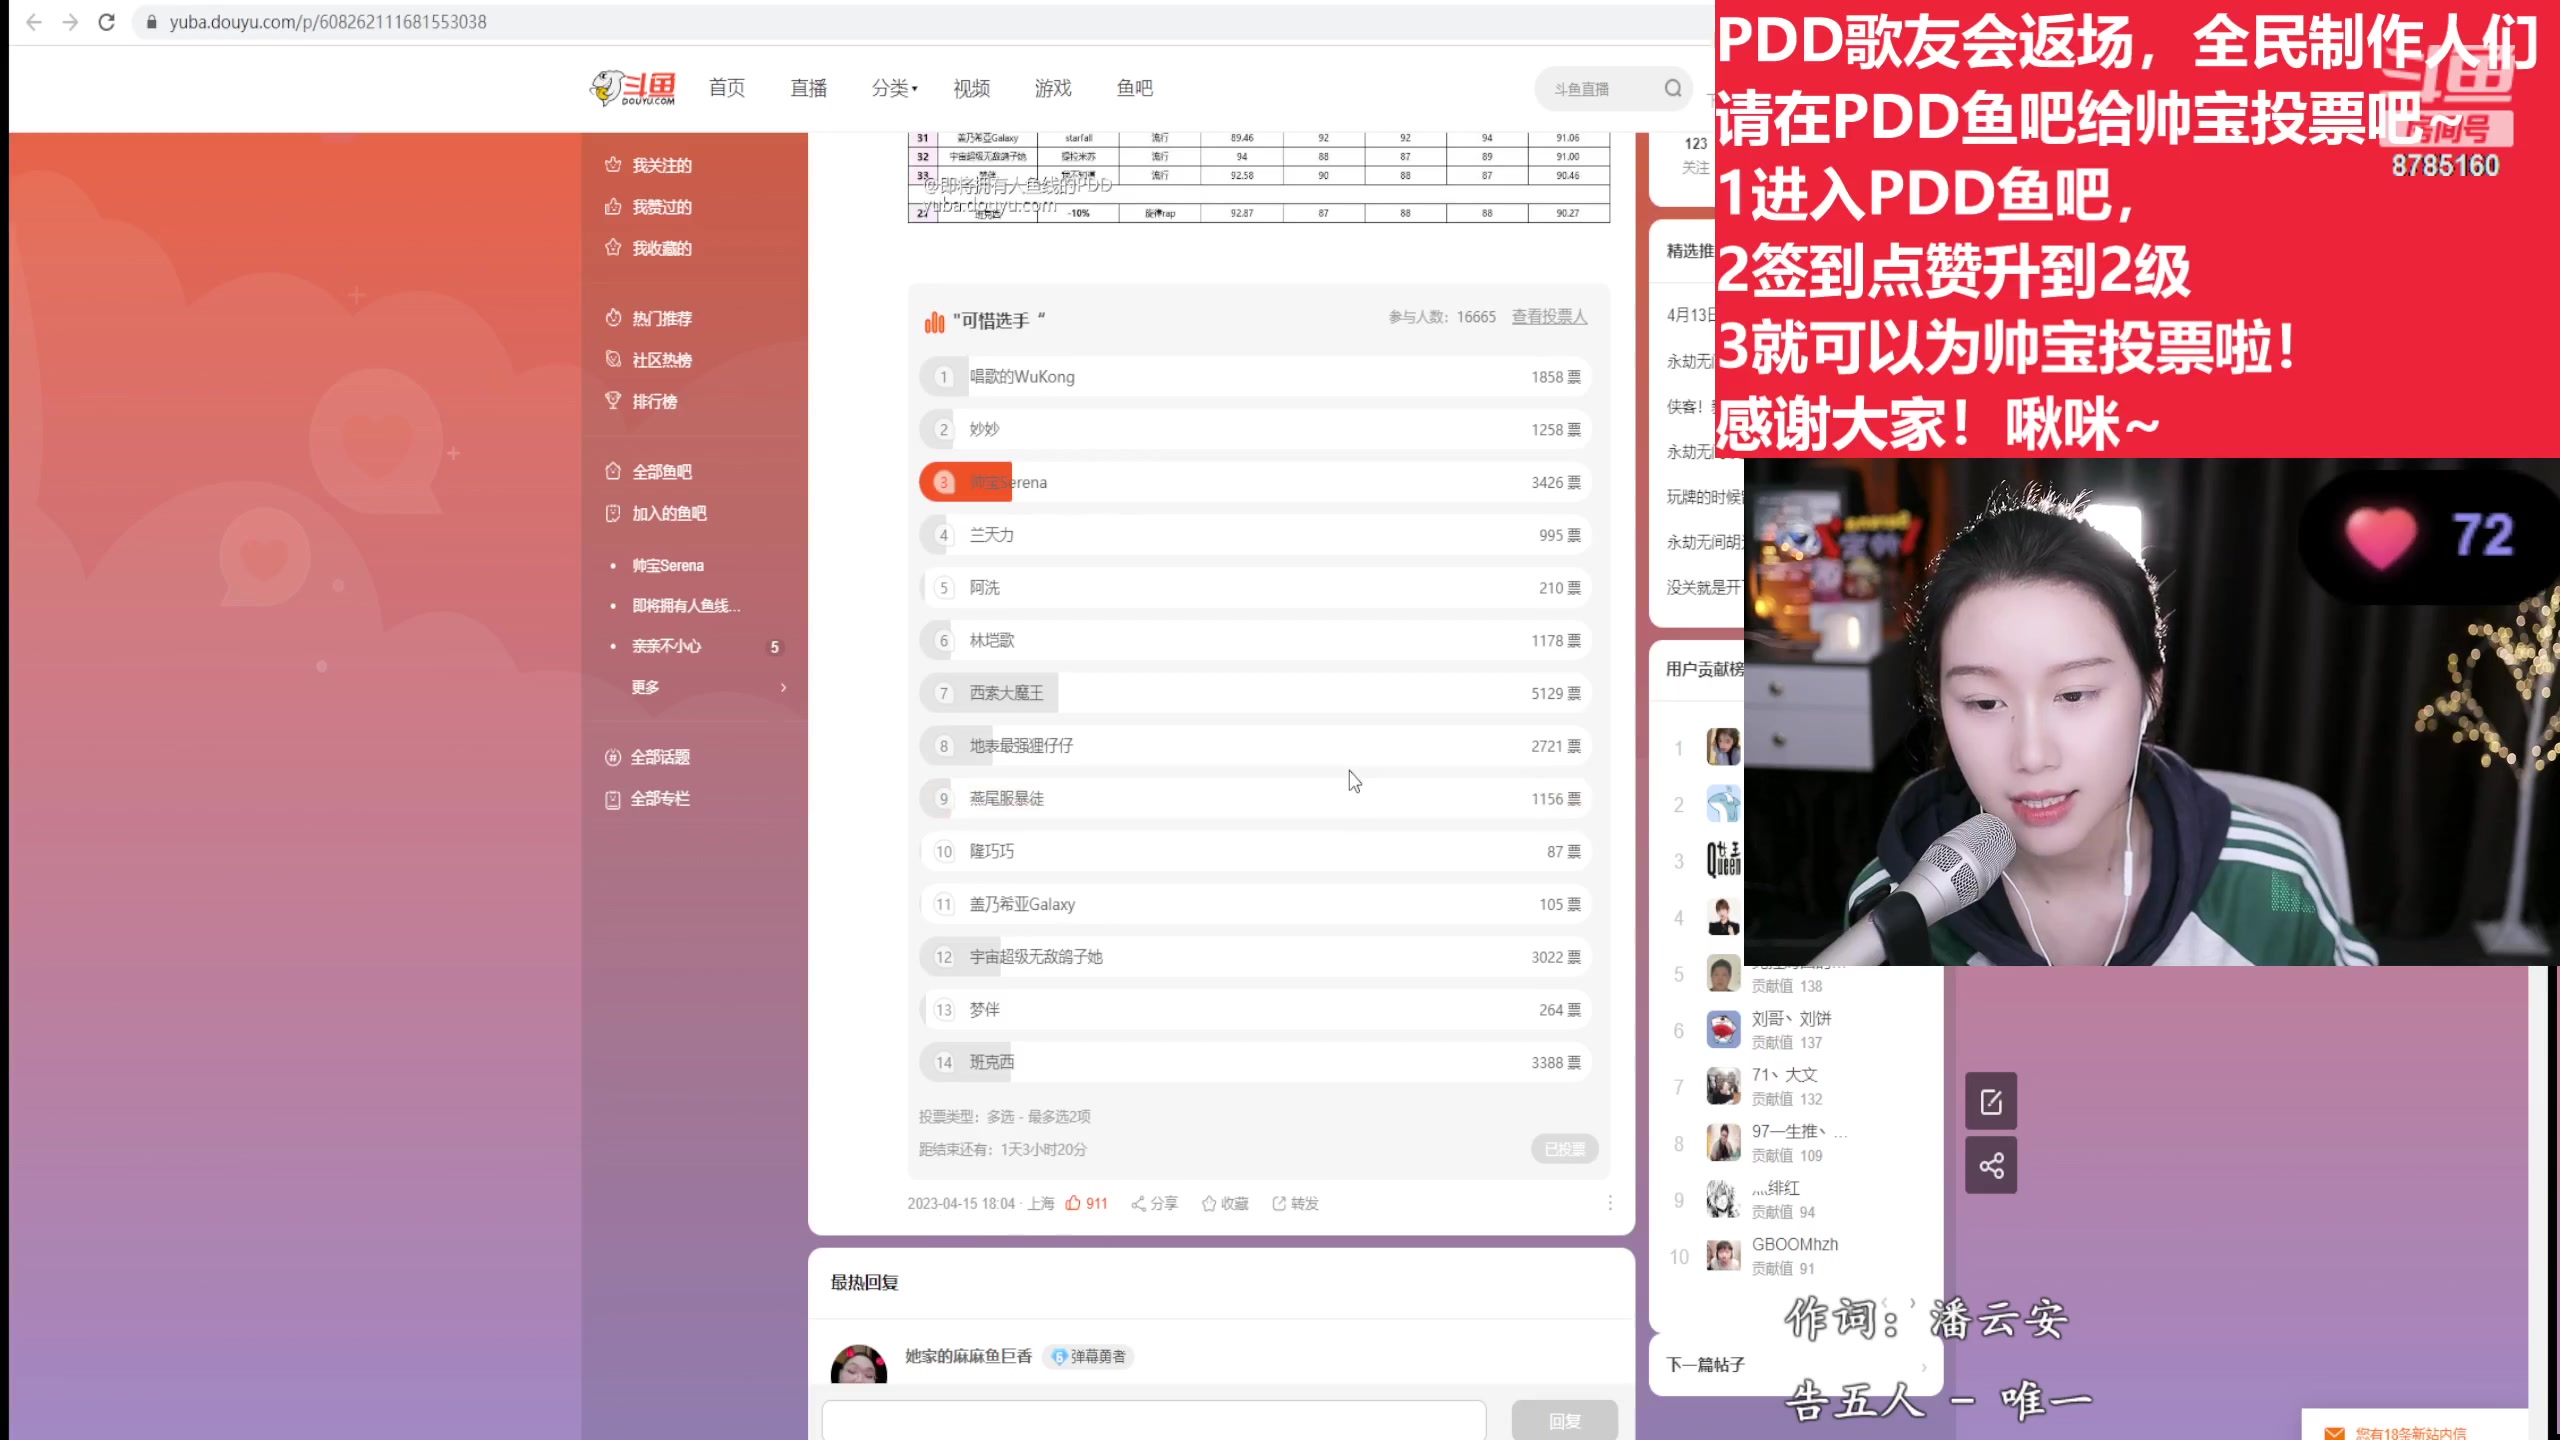Image resolution: width=2560 pixels, height=1440 pixels.
Task: Click the 弹幕勇者 badge on comment
Action: click(x=1088, y=1357)
